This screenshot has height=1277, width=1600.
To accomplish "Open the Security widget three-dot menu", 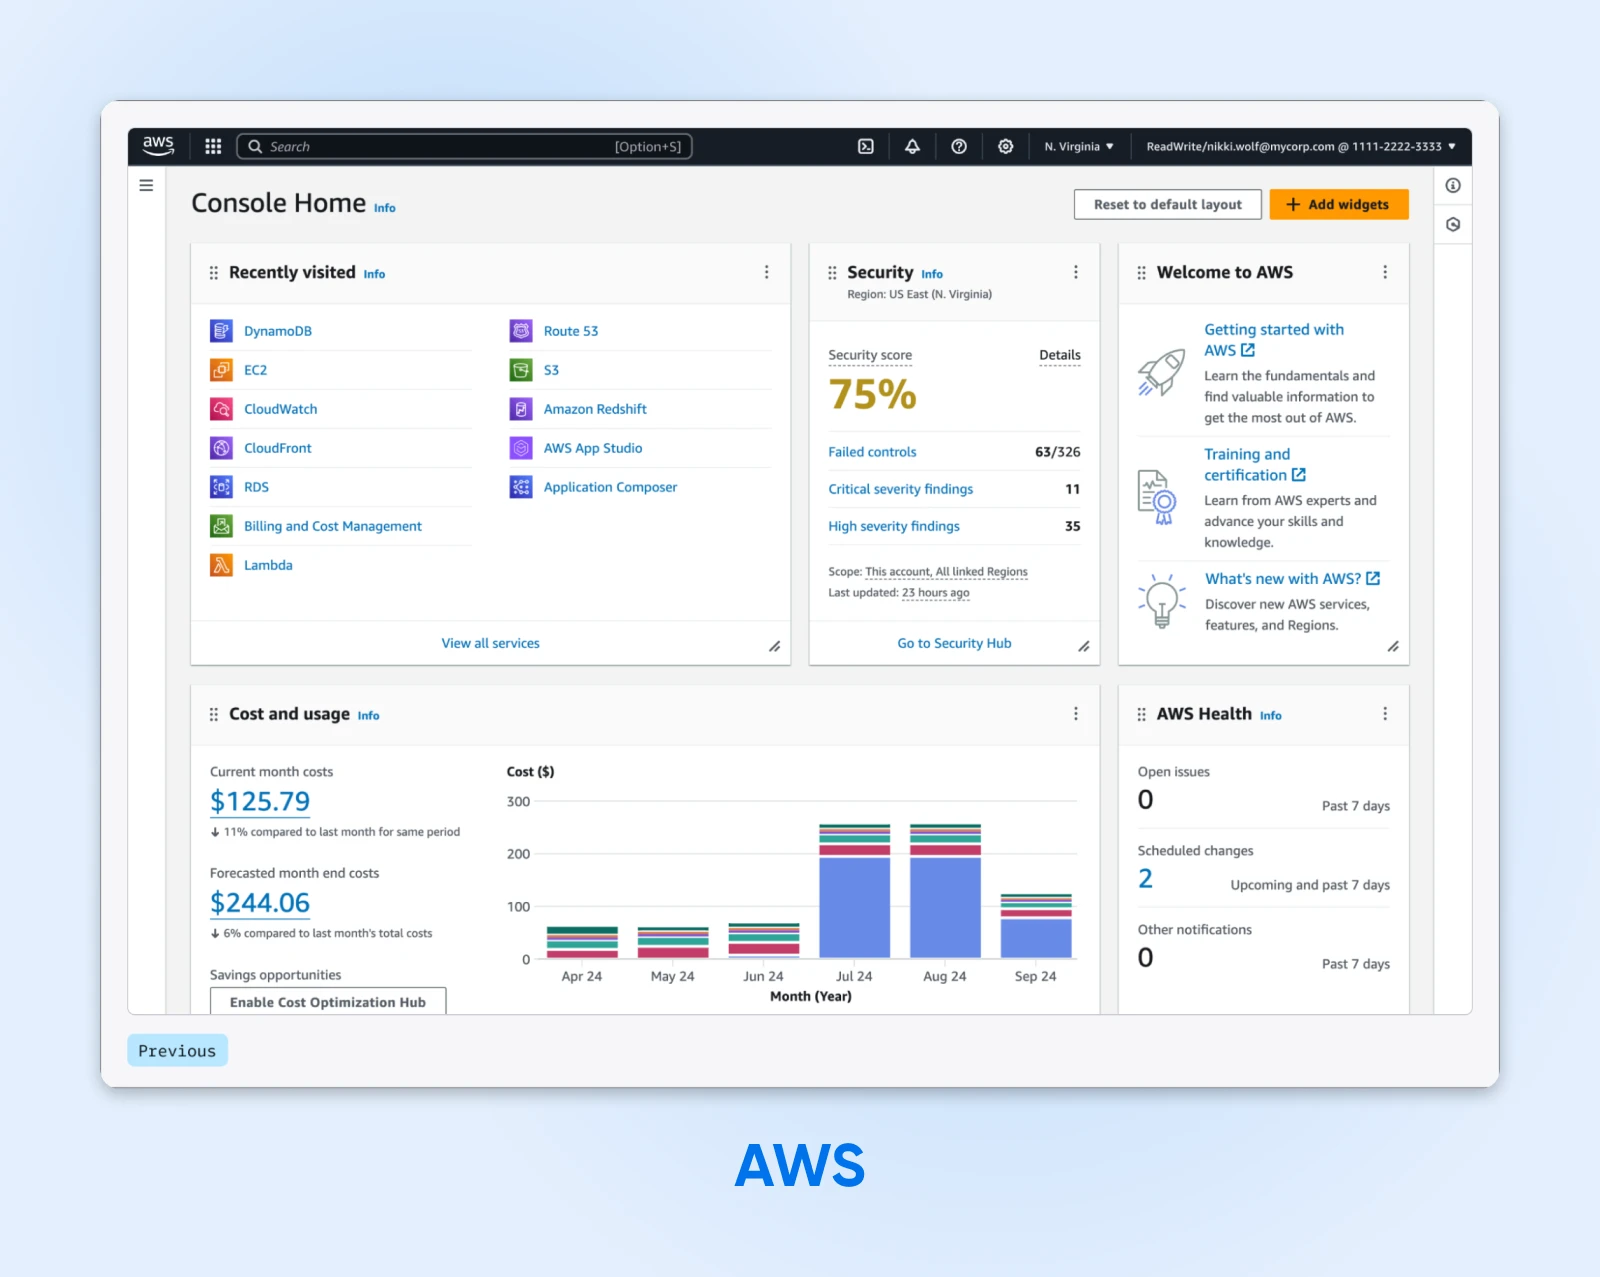I will tap(1076, 272).
